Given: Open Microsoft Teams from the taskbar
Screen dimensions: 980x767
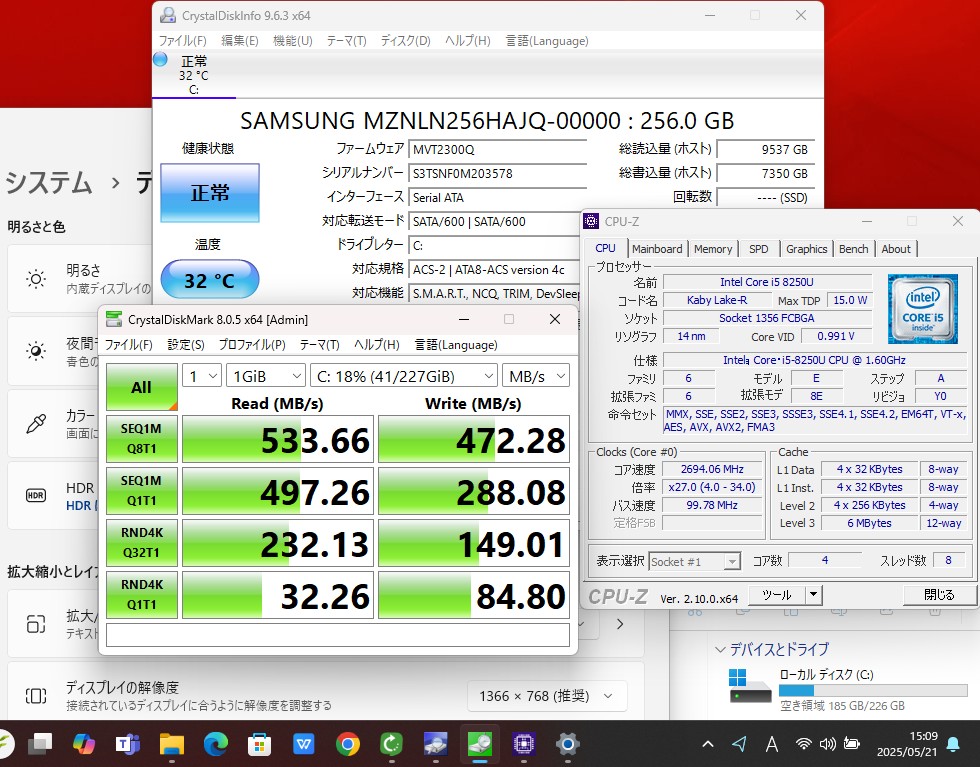Looking at the screenshot, I should [128, 744].
